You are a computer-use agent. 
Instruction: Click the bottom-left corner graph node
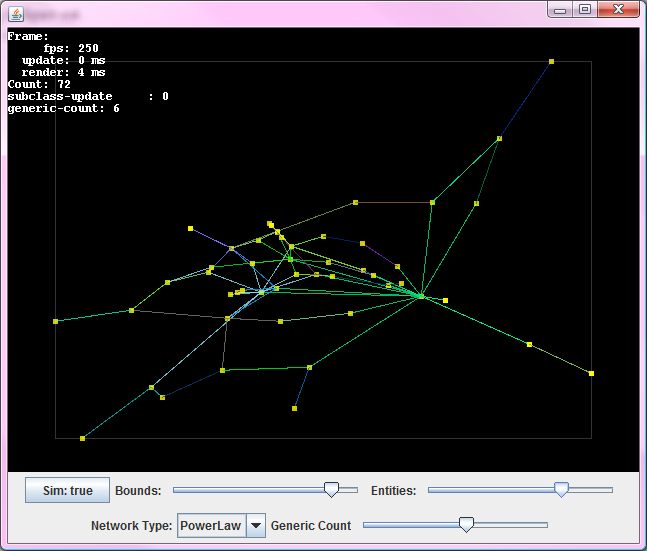click(x=82, y=438)
